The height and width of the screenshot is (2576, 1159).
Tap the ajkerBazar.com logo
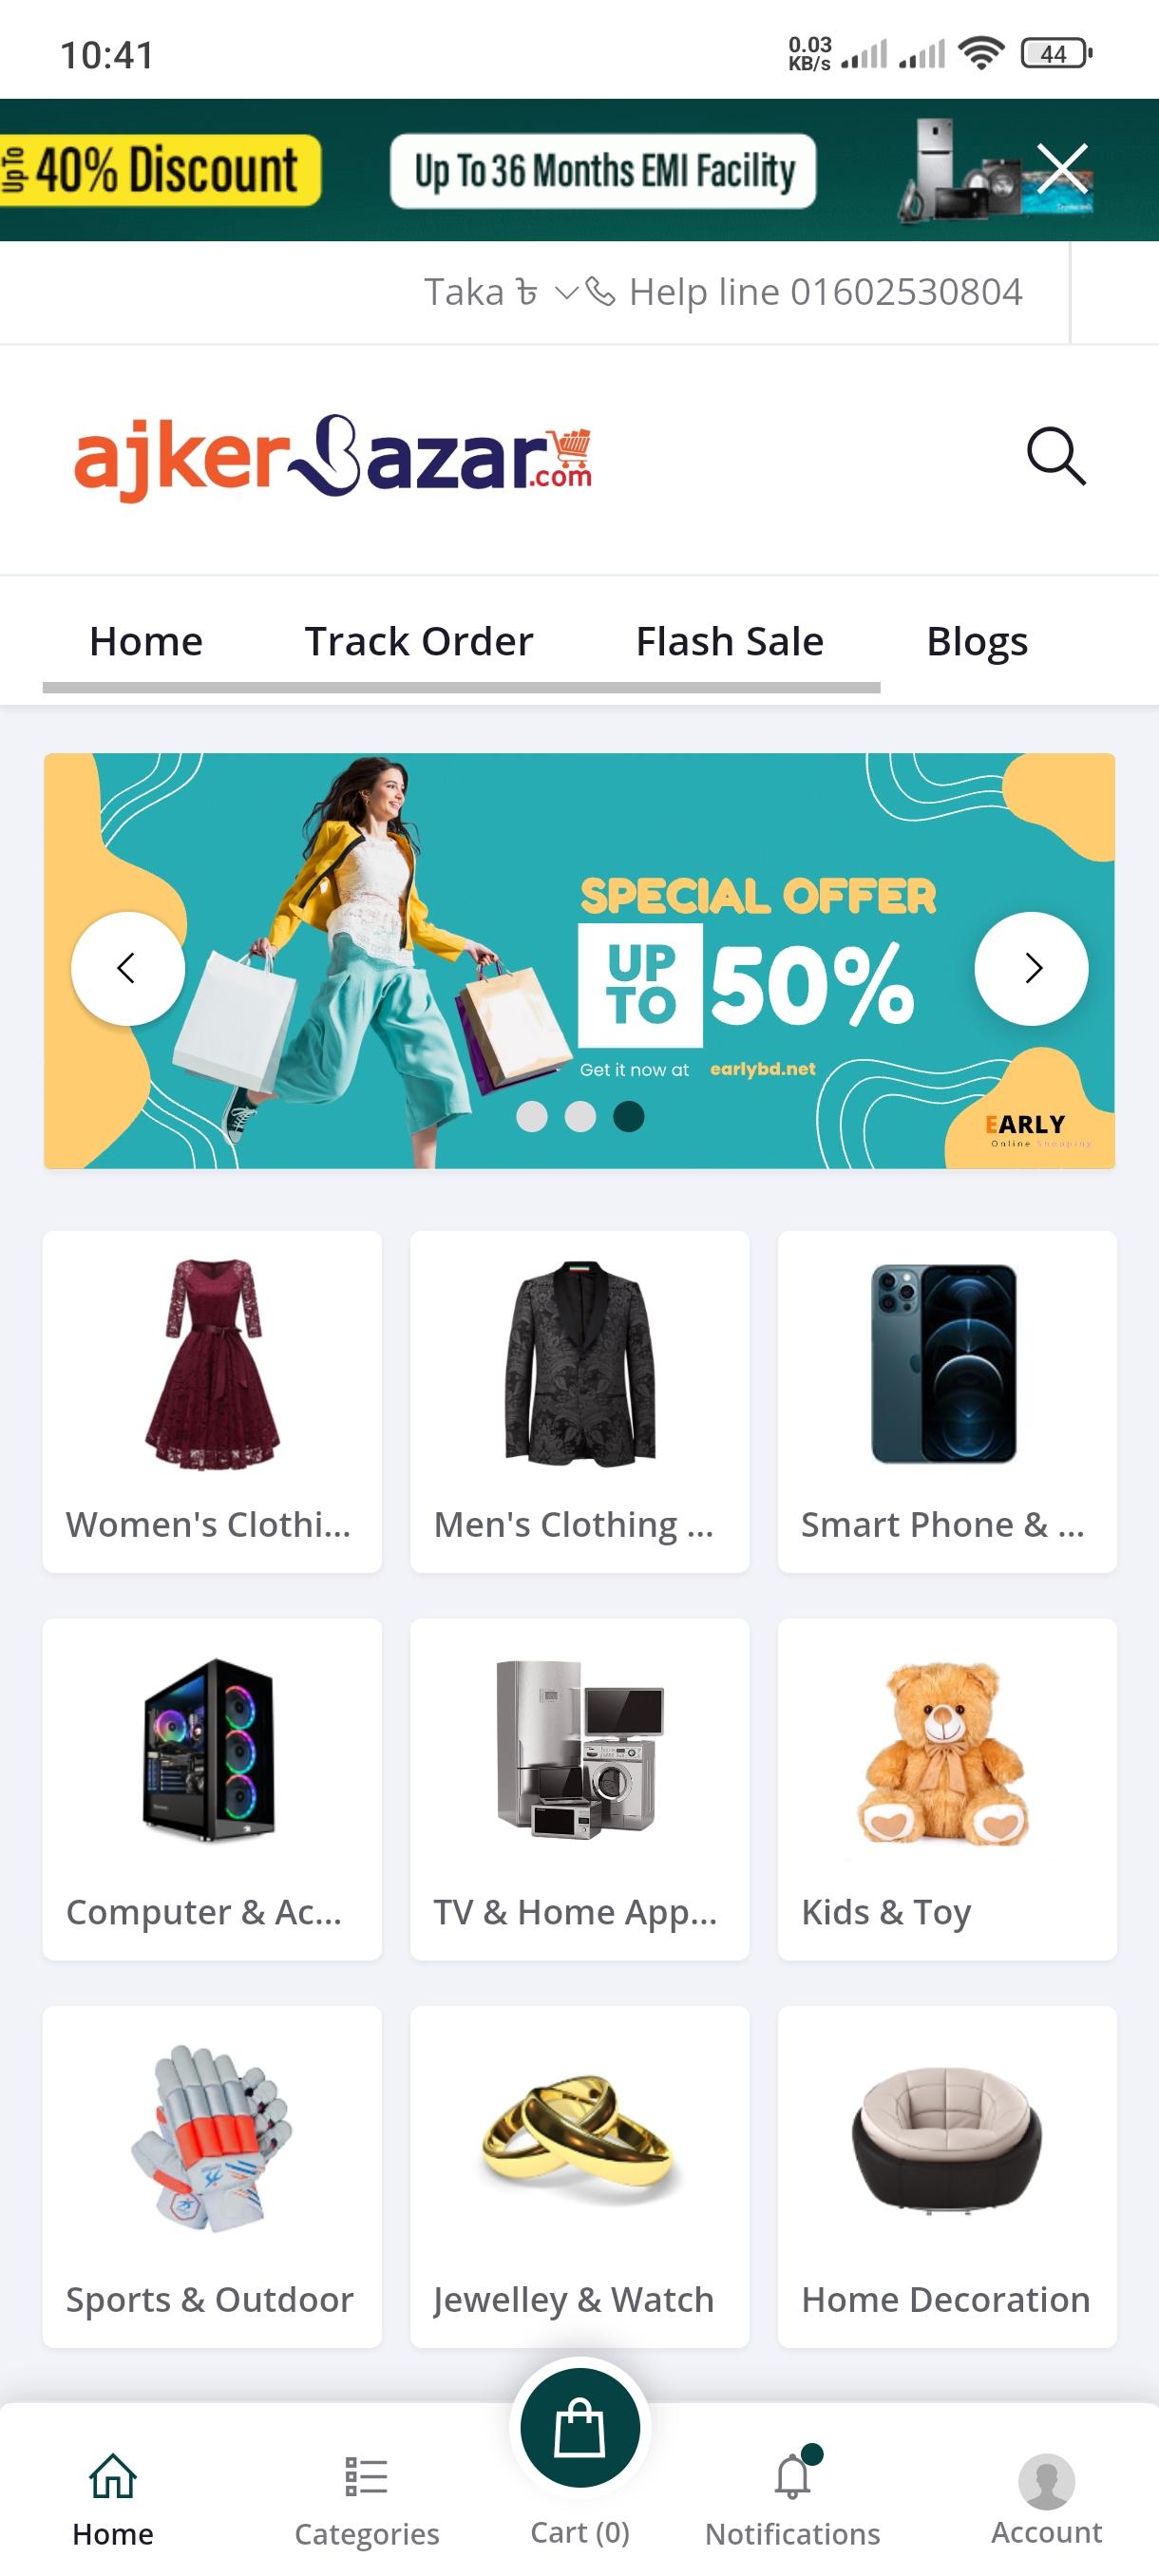(333, 457)
